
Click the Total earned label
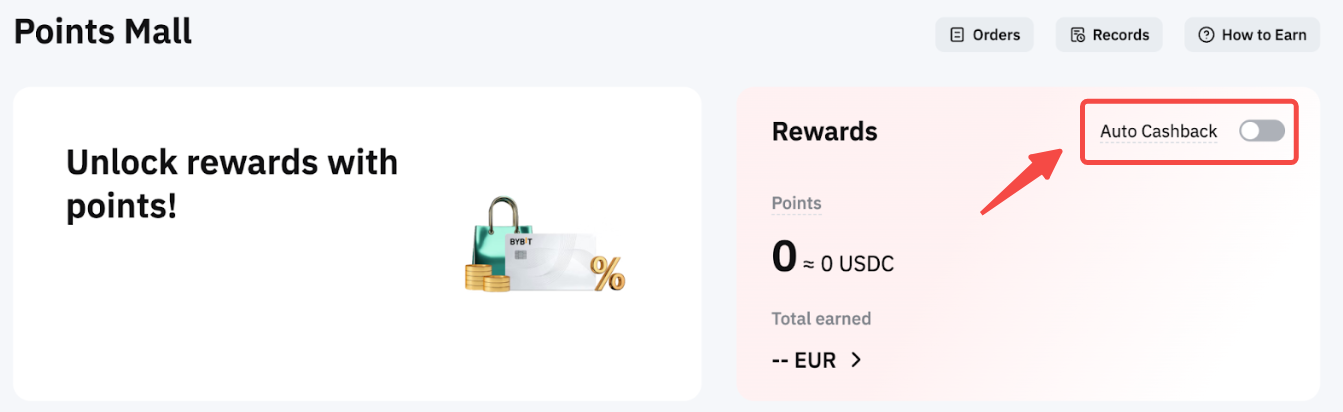point(821,319)
